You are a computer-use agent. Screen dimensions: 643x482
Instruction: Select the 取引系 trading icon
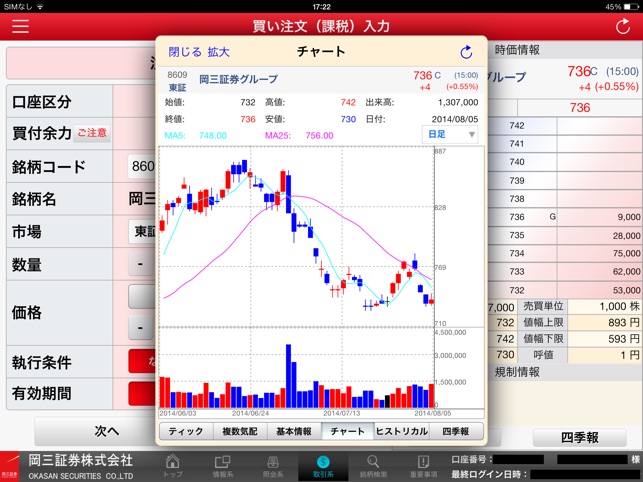[323, 466]
